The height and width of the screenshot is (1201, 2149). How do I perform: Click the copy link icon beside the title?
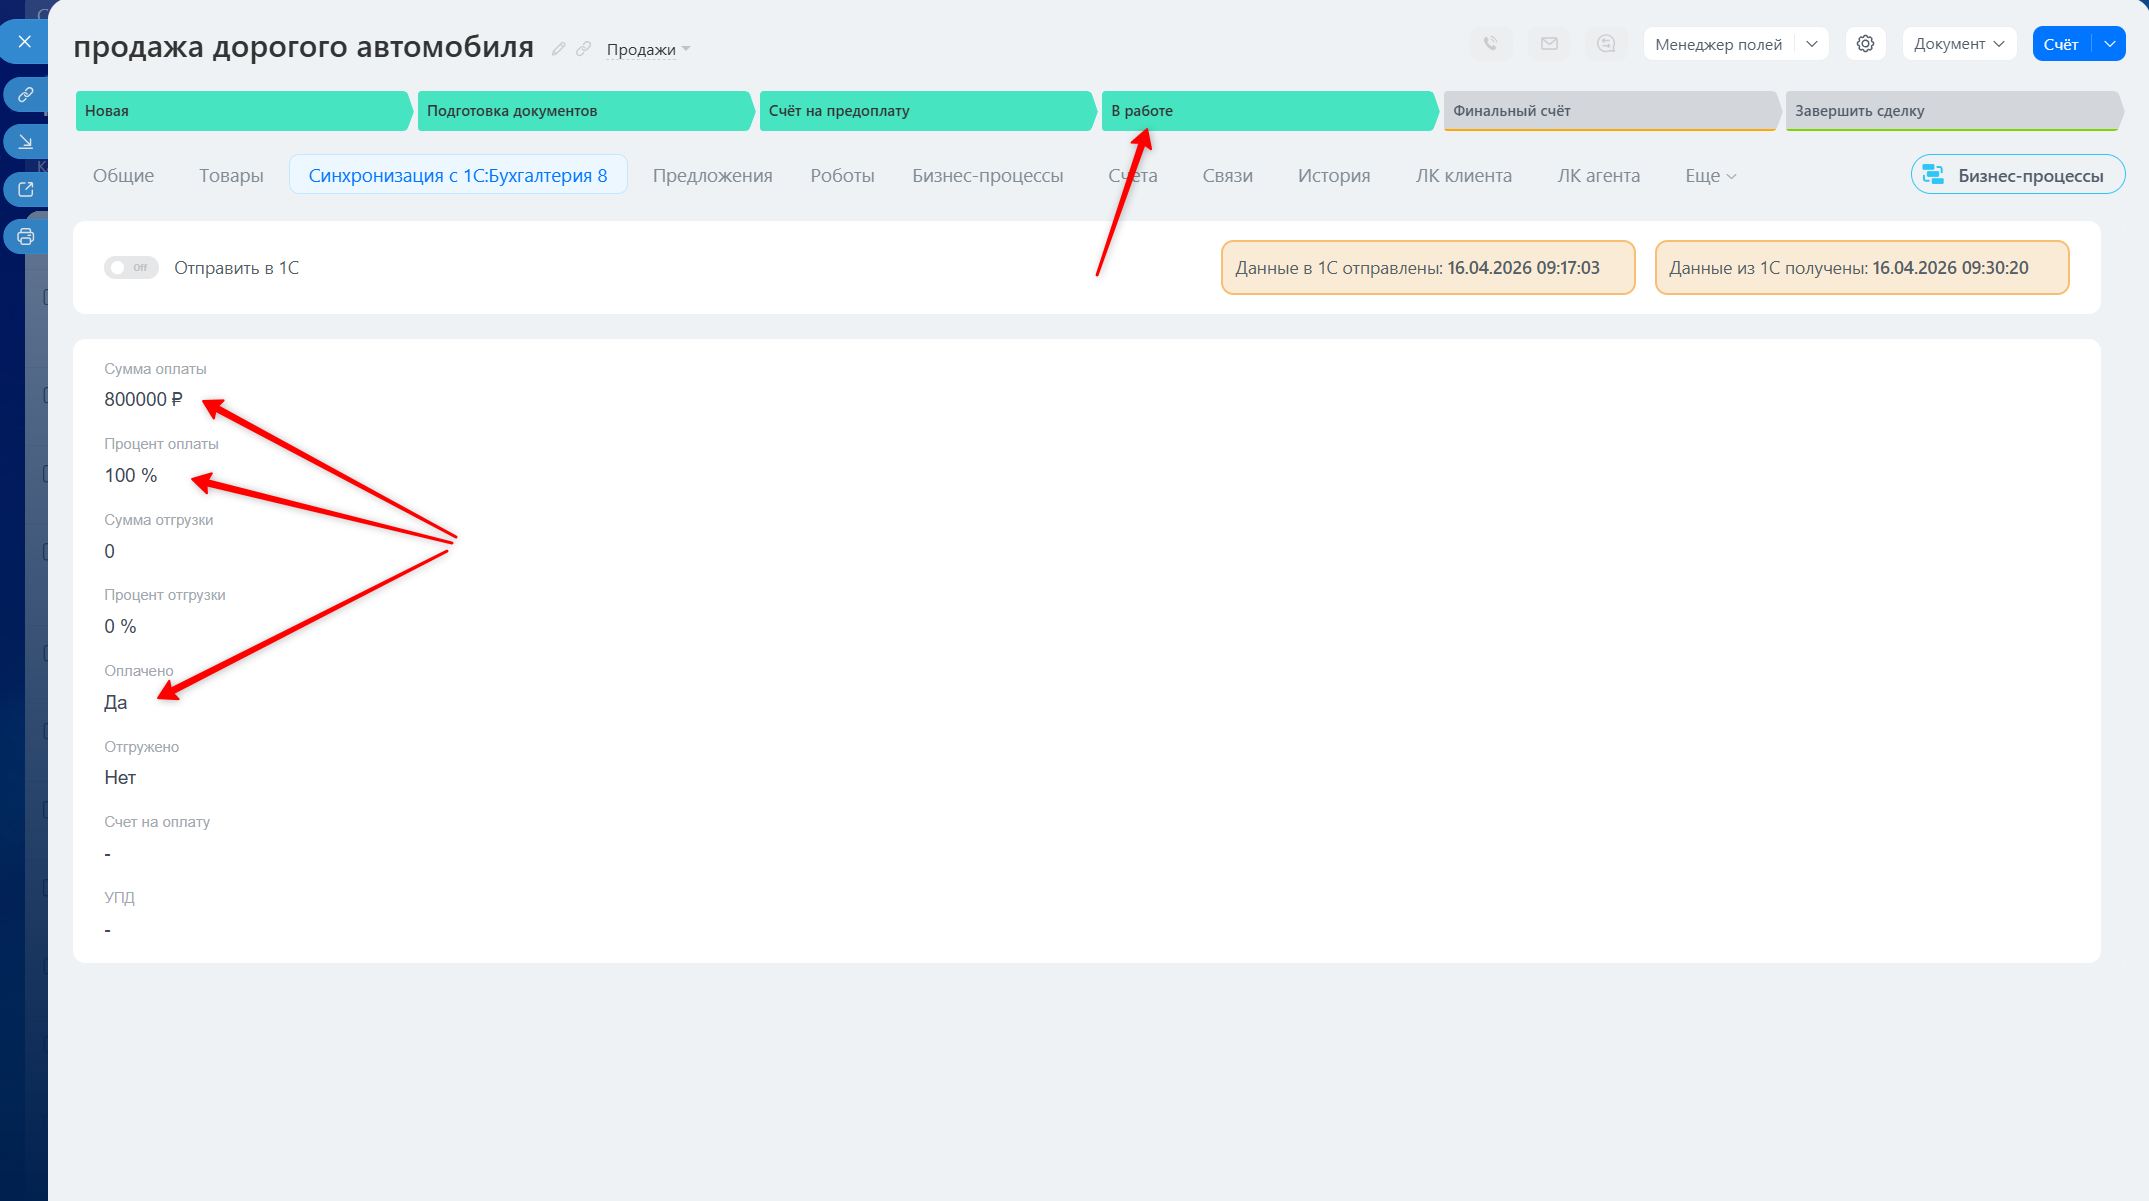pos(584,49)
